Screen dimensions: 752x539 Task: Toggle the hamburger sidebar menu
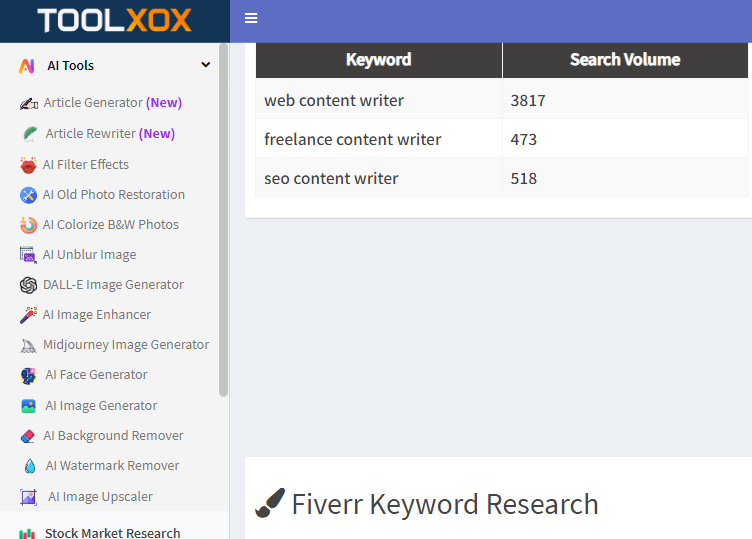click(251, 18)
